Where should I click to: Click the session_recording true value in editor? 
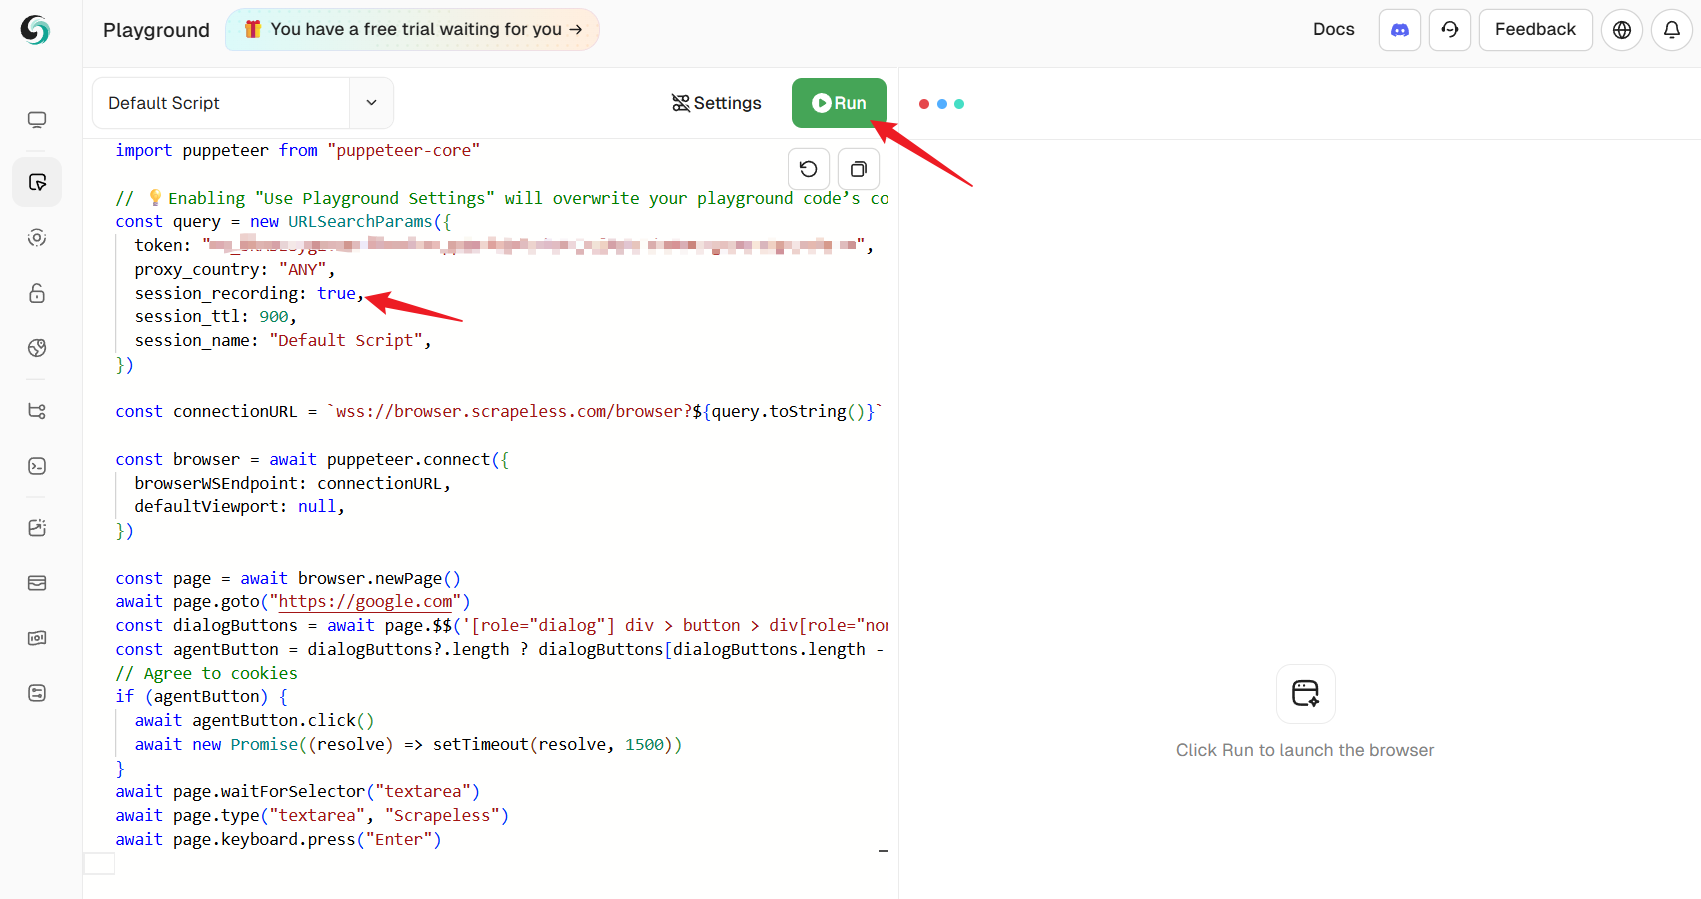click(x=336, y=293)
